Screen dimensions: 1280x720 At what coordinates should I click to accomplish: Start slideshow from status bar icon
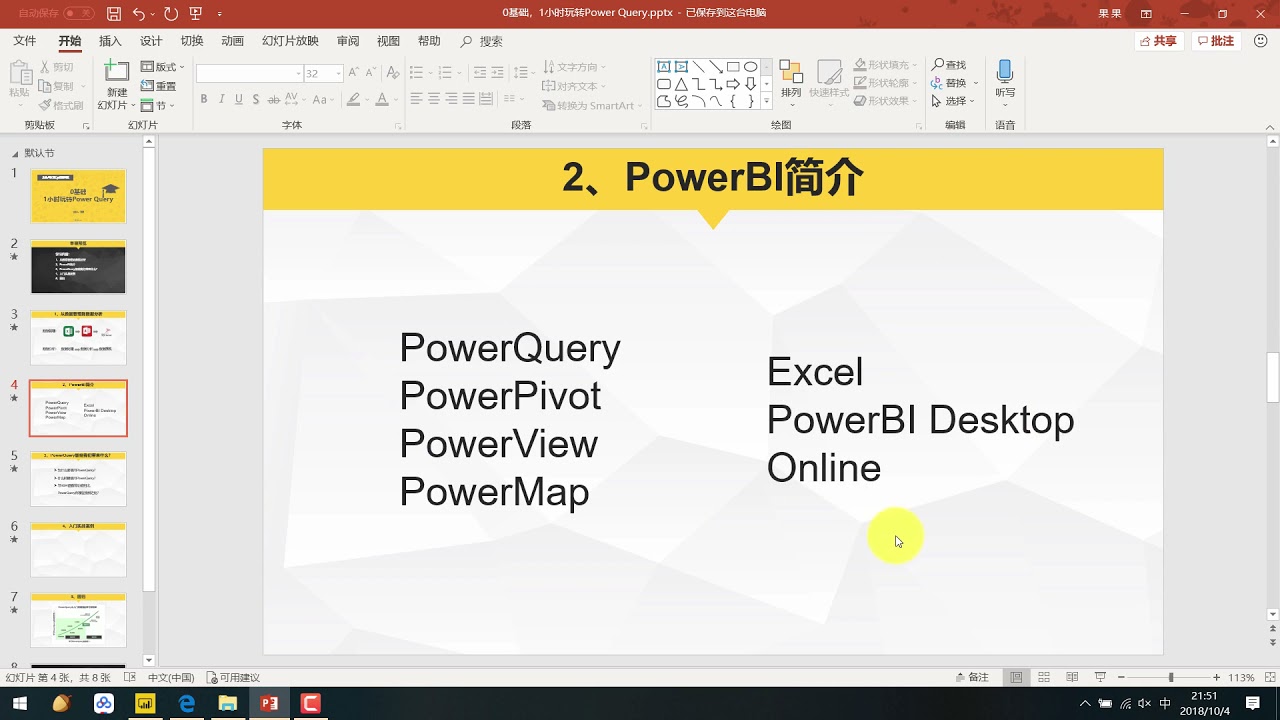click(1100, 677)
